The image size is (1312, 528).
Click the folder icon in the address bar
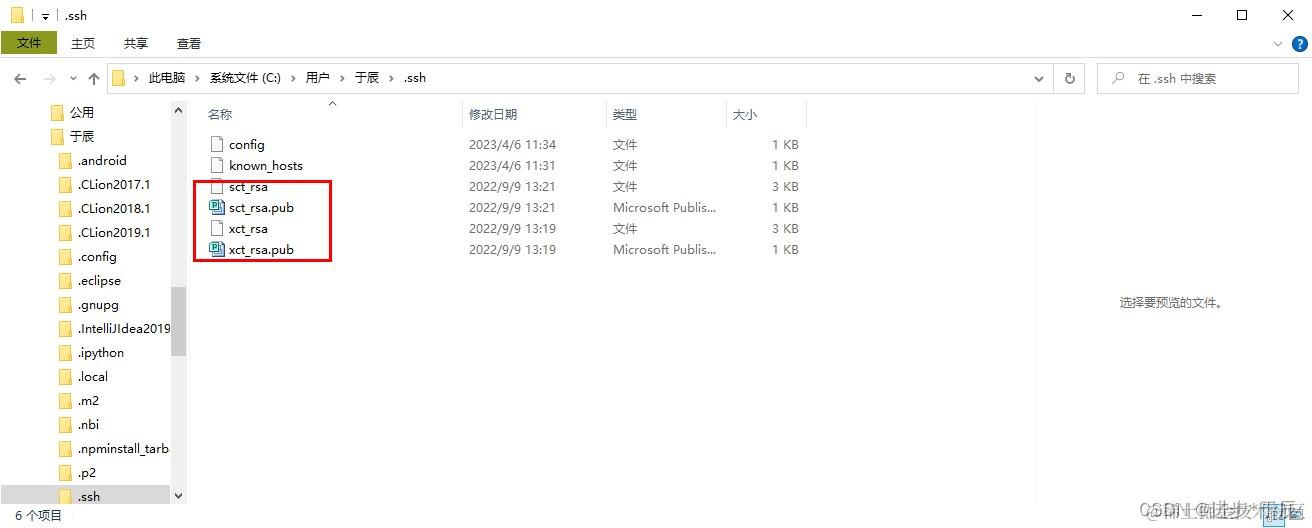[118, 78]
